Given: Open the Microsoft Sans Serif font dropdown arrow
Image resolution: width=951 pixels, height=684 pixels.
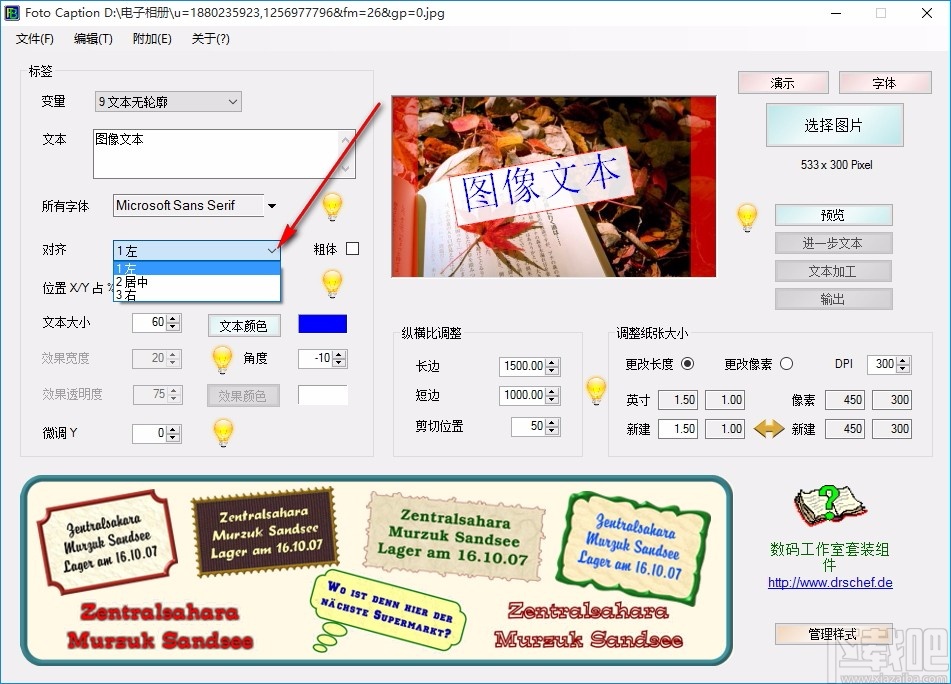Looking at the screenshot, I should pyautogui.click(x=272, y=206).
